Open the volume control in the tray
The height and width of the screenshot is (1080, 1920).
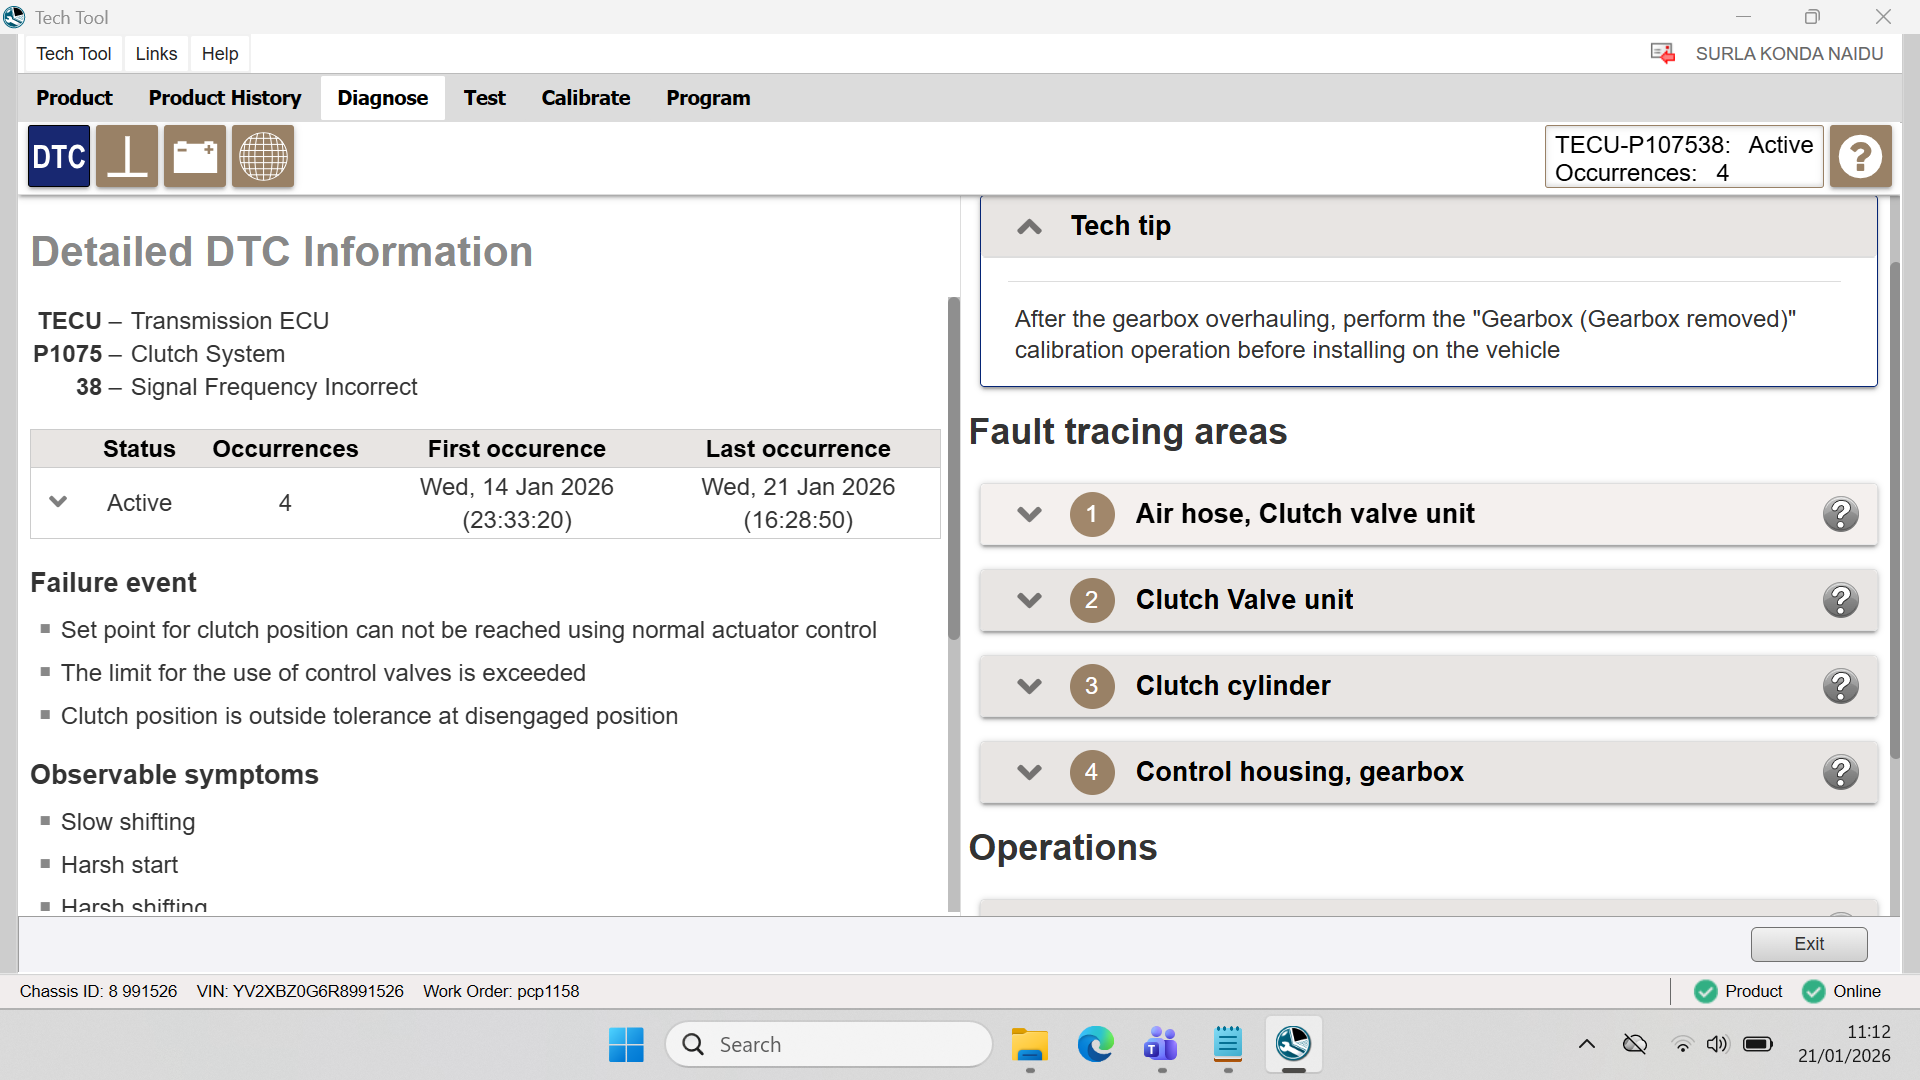coord(1717,1045)
